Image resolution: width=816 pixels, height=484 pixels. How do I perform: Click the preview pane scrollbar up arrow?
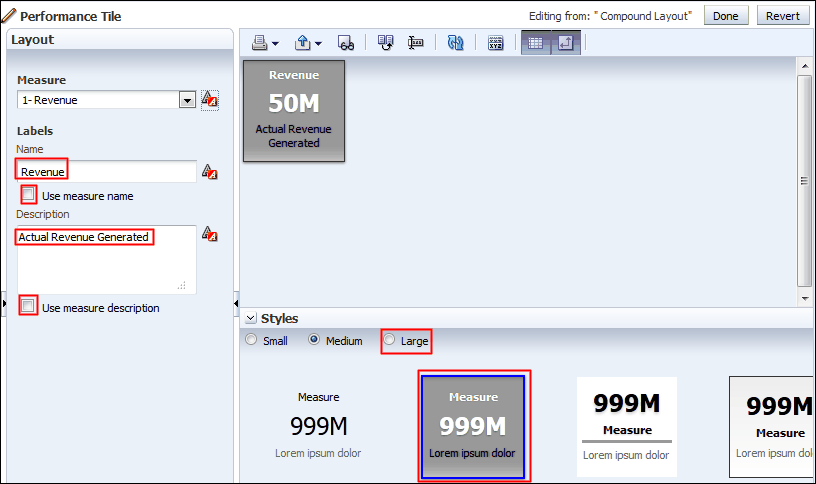(805, 66)
